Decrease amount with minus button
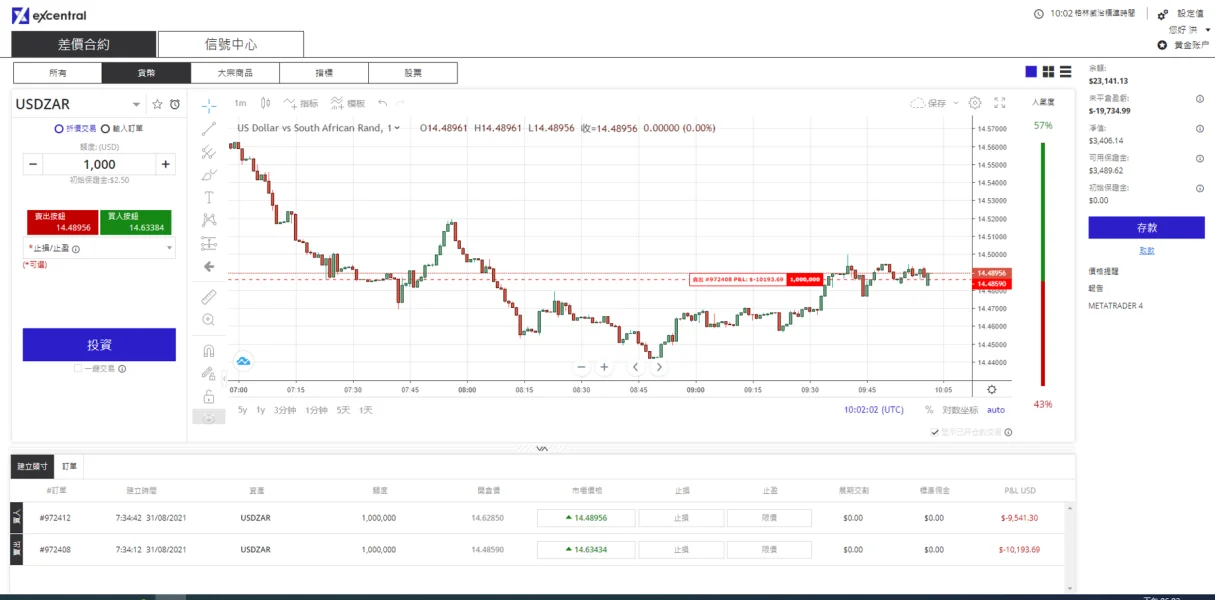The width and height of the screenshot is (1215, 600). point(33,164)
